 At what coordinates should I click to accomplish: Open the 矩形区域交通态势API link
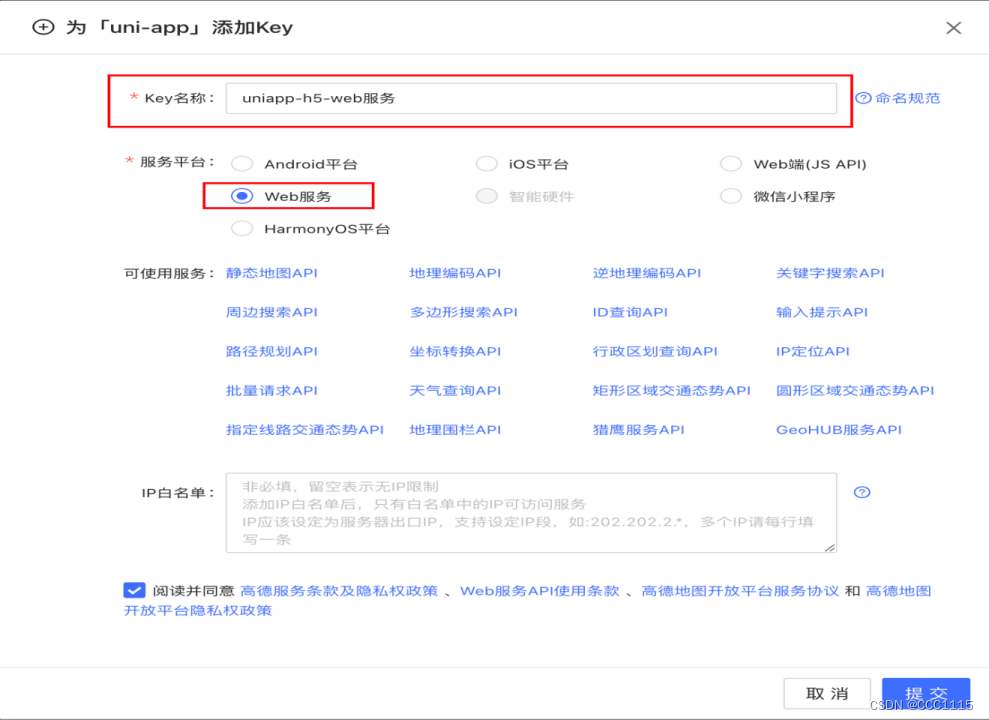click(671, 390)
